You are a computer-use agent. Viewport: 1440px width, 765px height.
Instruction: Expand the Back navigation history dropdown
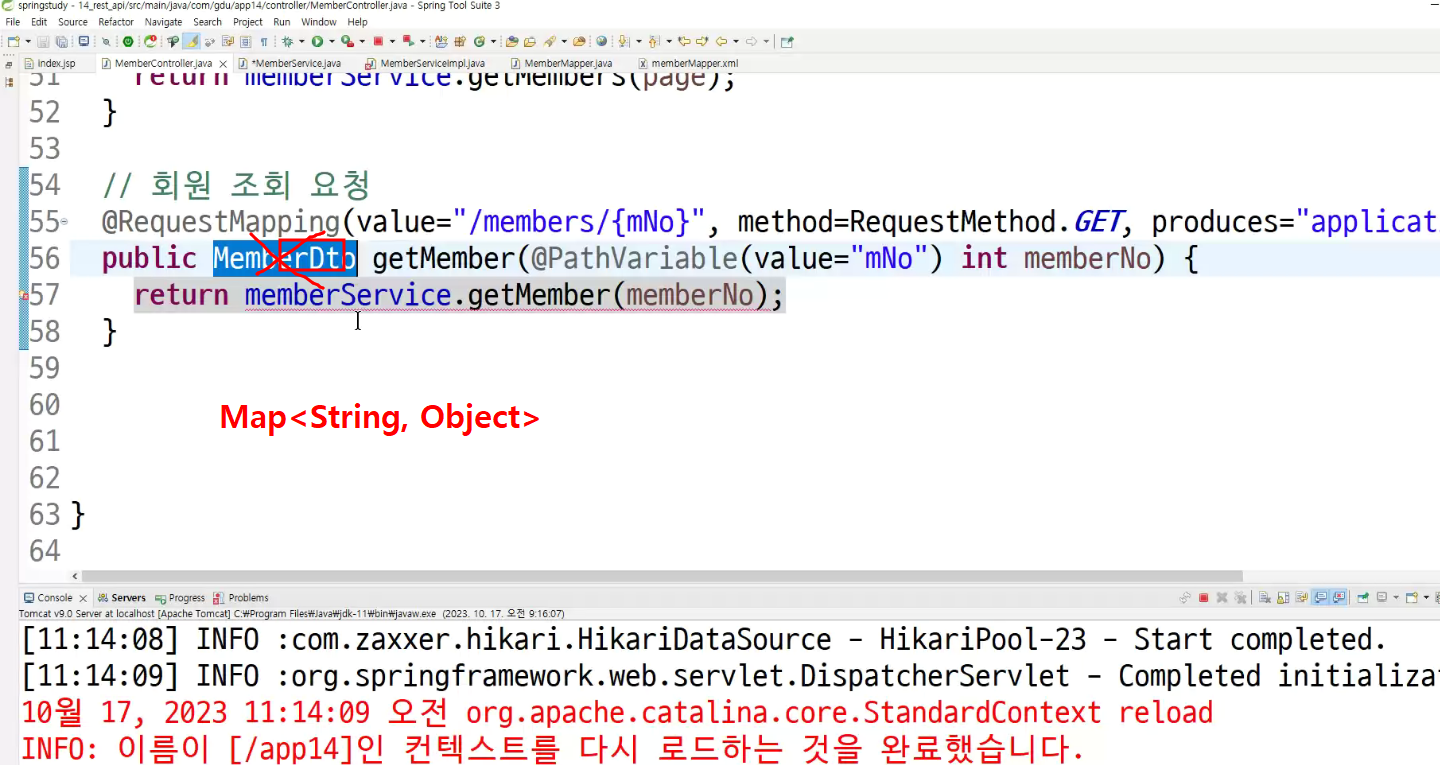click(736, 42)
